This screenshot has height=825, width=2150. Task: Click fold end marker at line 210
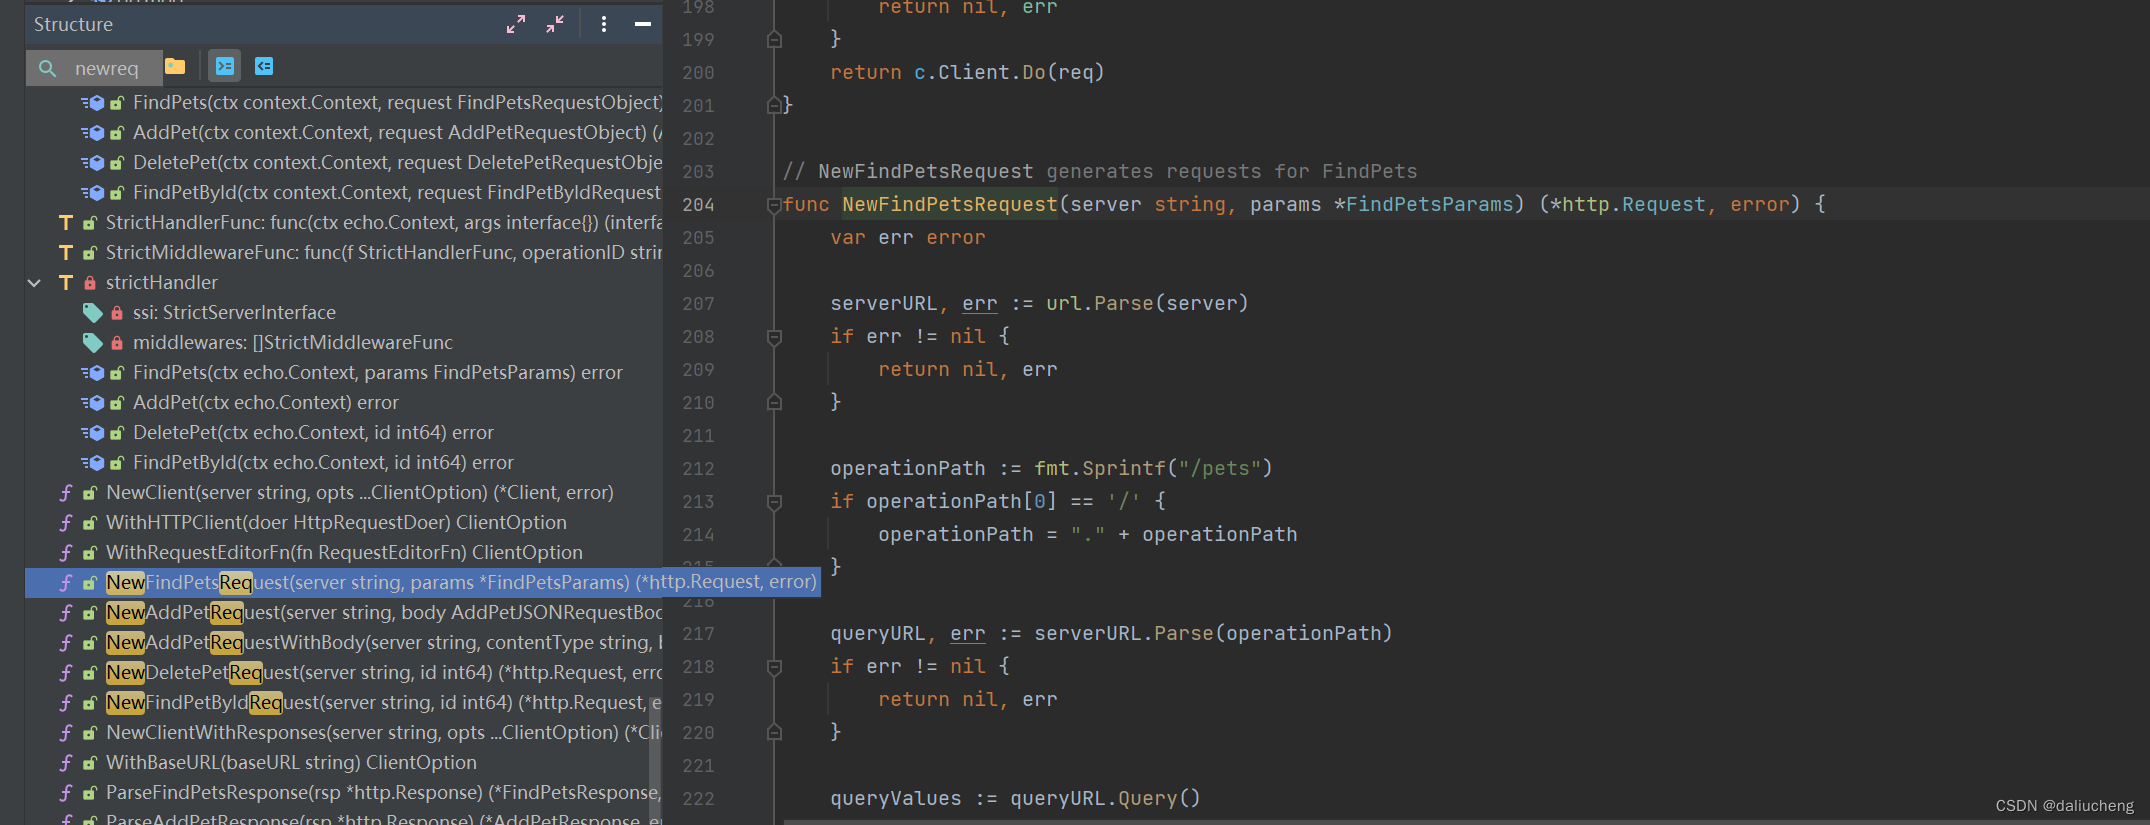[774, 402]
